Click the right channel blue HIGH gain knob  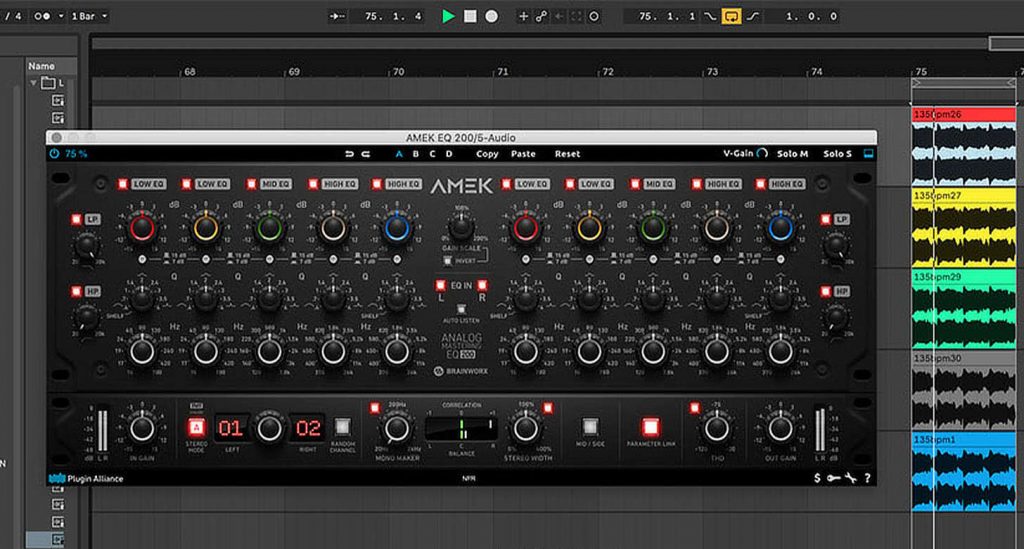point(780,228)
